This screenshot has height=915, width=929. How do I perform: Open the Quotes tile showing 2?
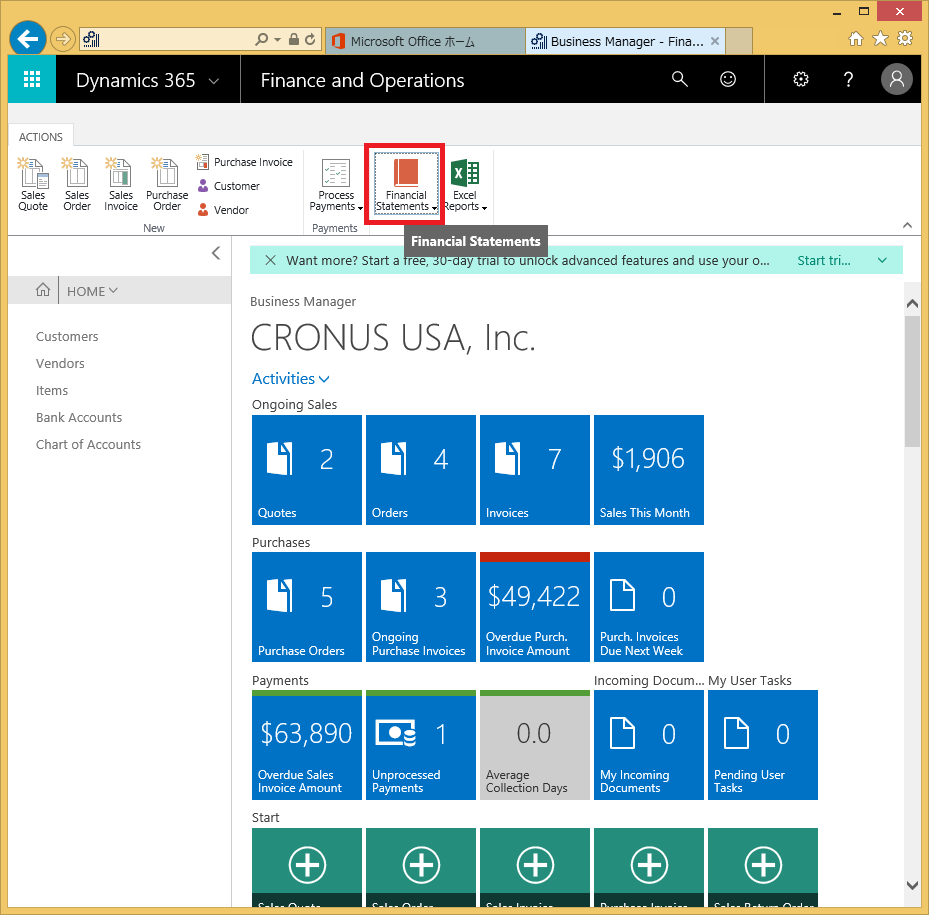[x=306, y=469]
